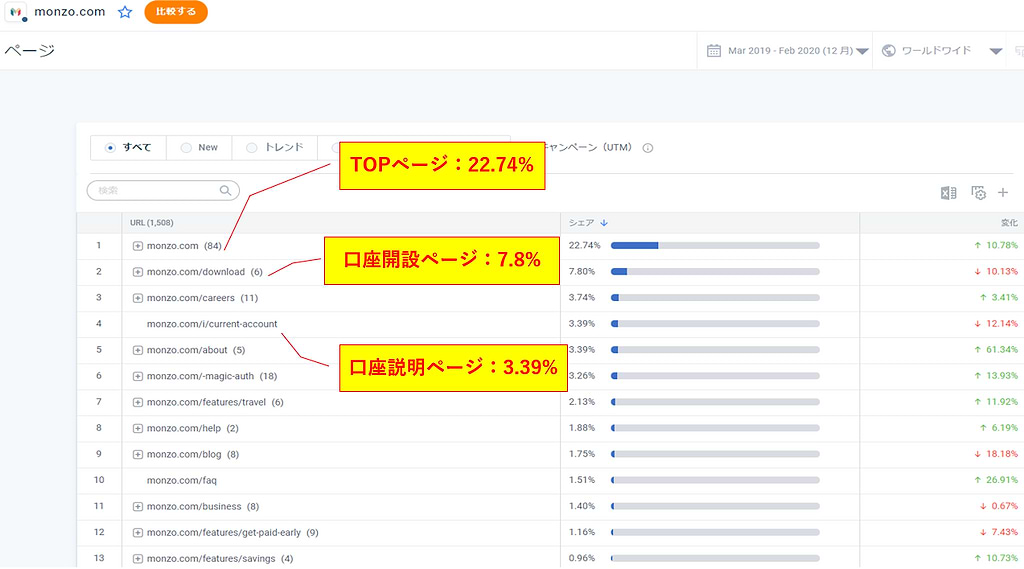This screenshot has width=1024, height=569.
Task: Open the monzo.com/careers URL text
Action: point(191,298)
